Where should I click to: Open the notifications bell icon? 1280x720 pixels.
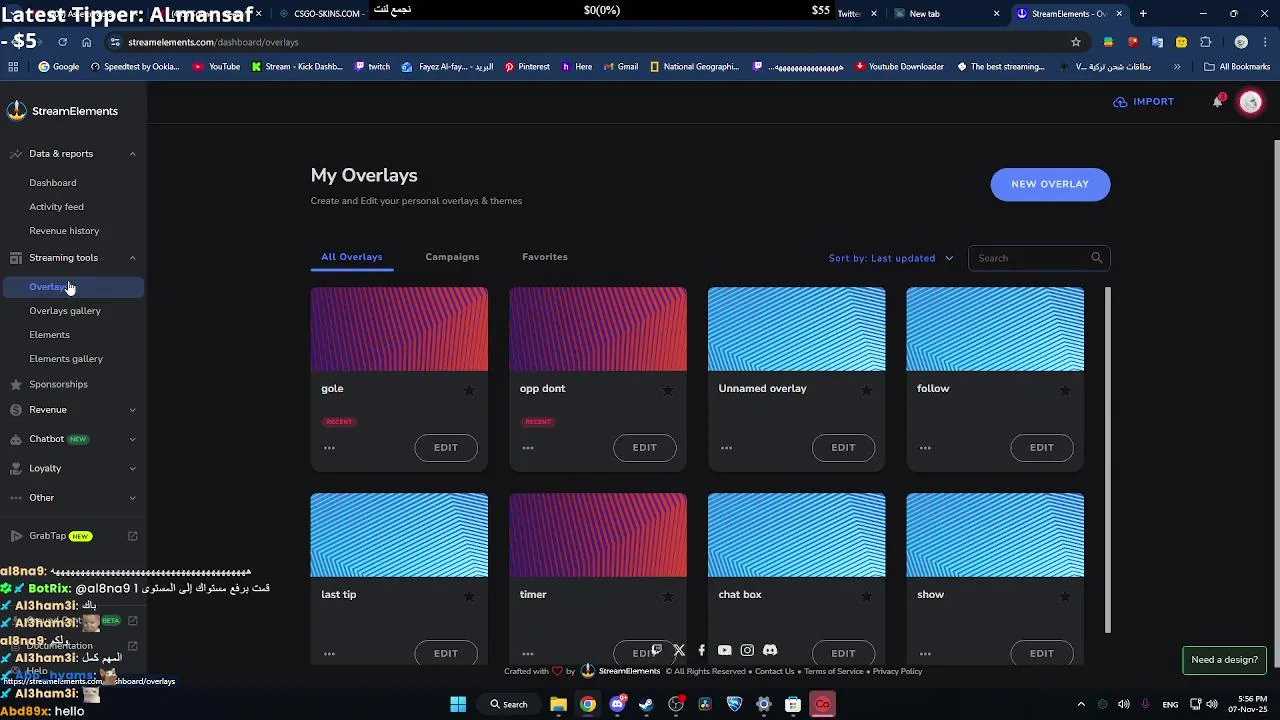point(1217,102)
